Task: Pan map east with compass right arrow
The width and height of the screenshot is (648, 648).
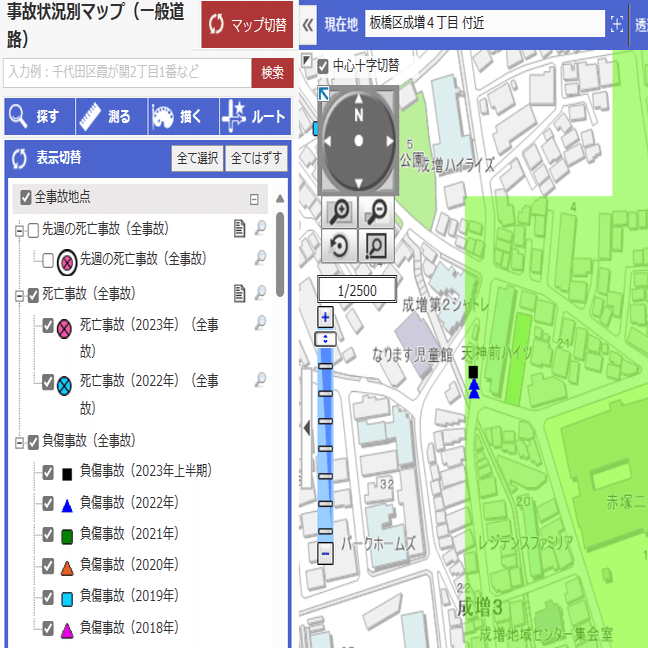Action: pos(390,141)
